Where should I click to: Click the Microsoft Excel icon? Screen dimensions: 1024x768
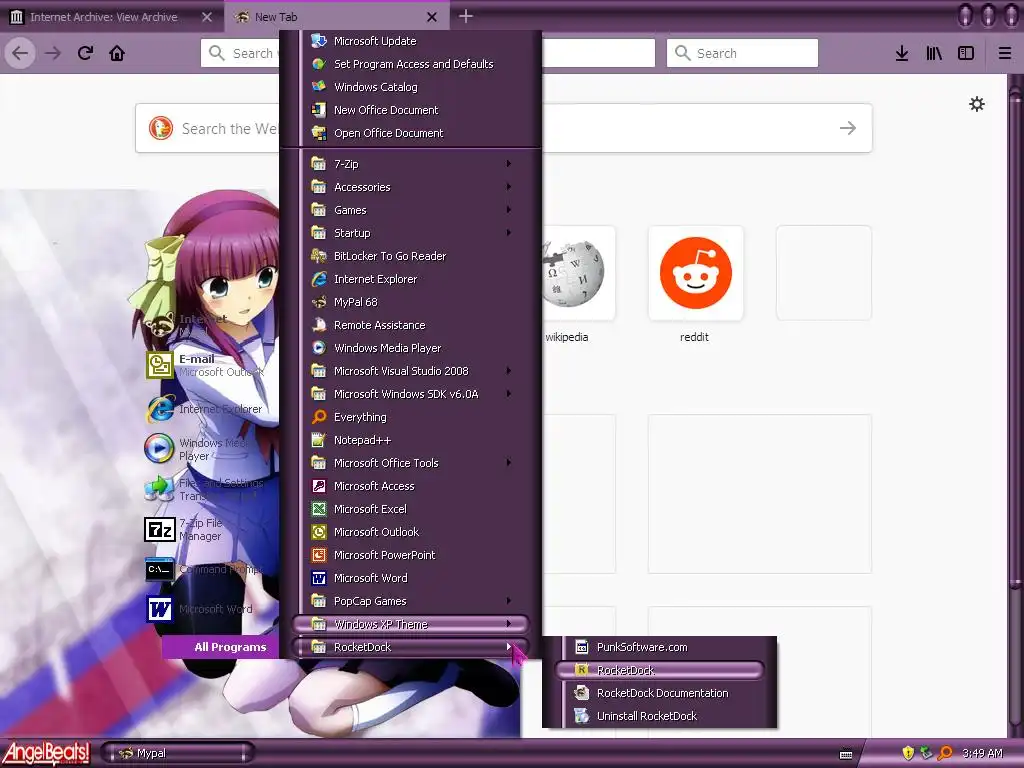coord(319,509)
